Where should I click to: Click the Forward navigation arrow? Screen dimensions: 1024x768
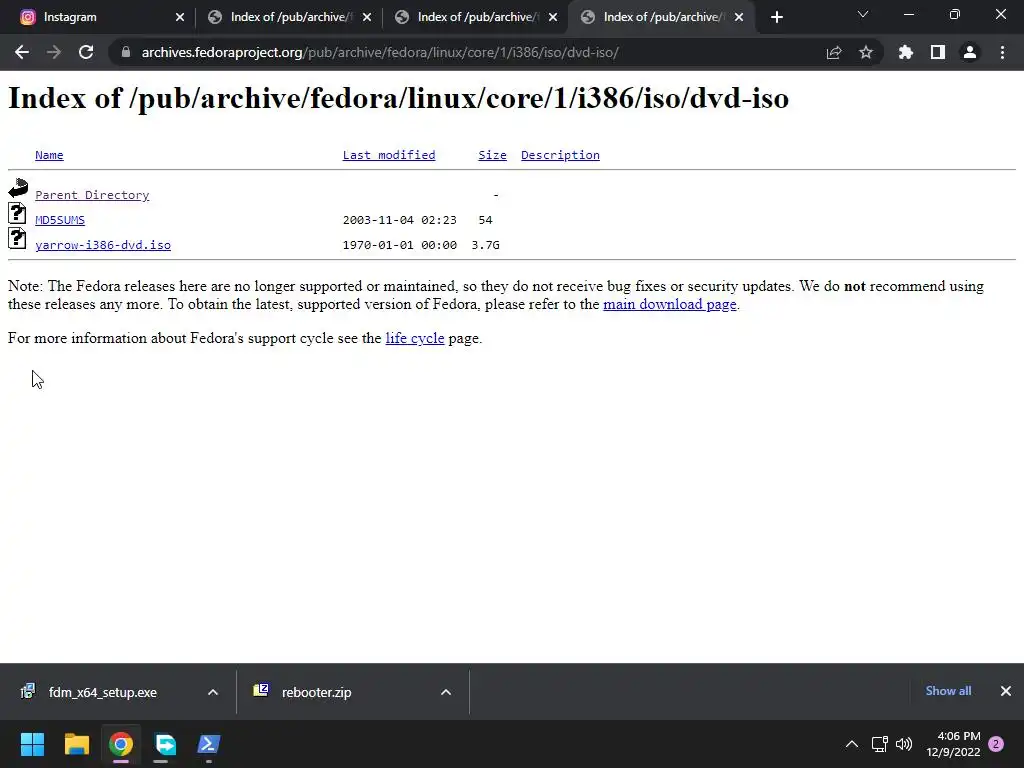point(54,52)
